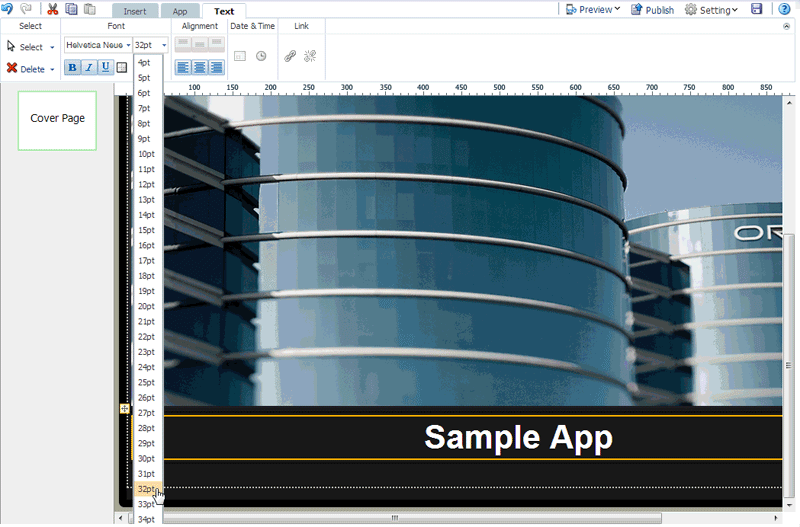The image size is (800, 527).
Task: Switch to the Insert tab
Action: click(x=134, y=11)
